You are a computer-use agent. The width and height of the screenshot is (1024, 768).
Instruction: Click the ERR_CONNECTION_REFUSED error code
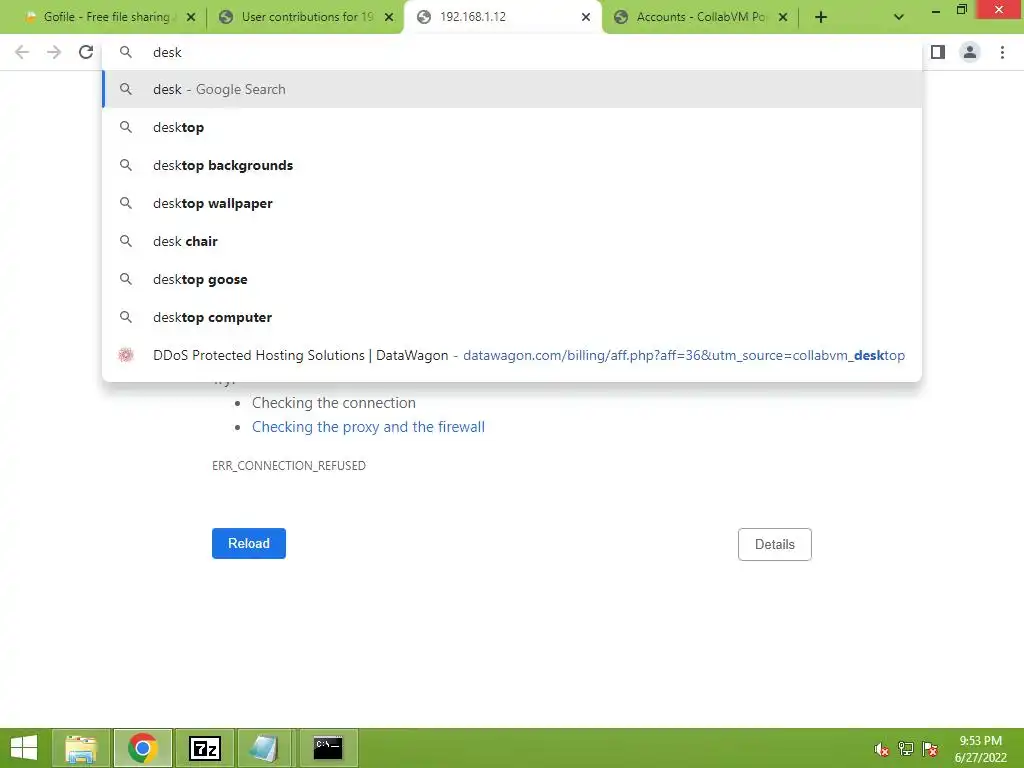[289, 466]
